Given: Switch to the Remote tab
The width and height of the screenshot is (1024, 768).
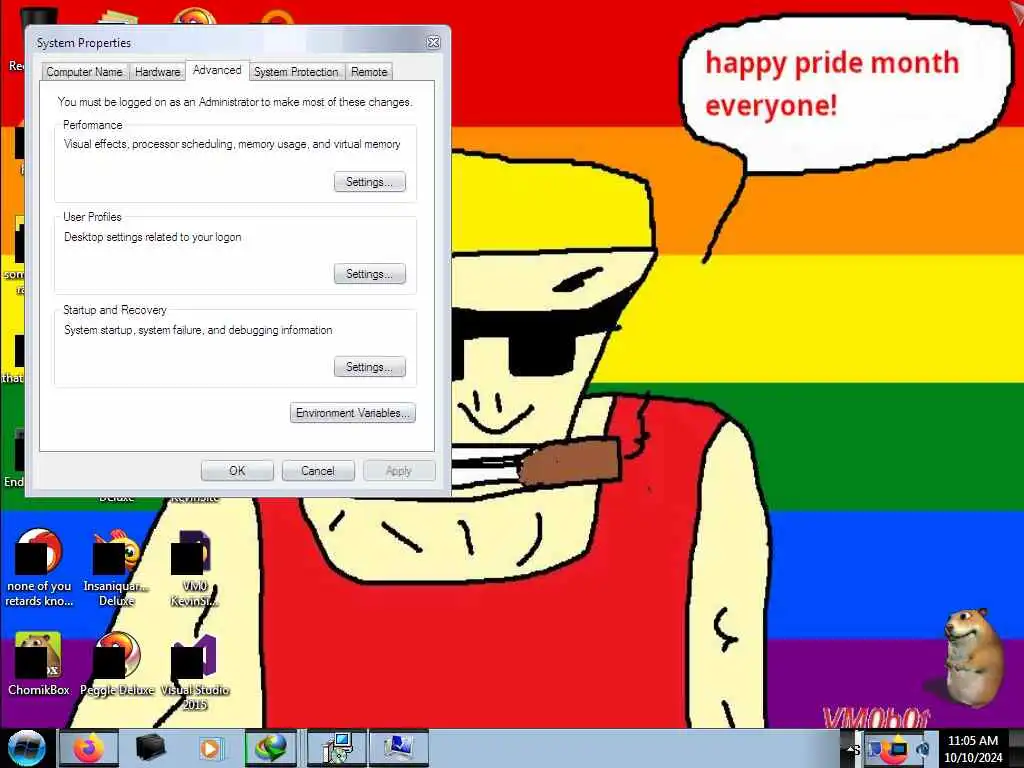Looking at the screenshot, I should (369, 72).
